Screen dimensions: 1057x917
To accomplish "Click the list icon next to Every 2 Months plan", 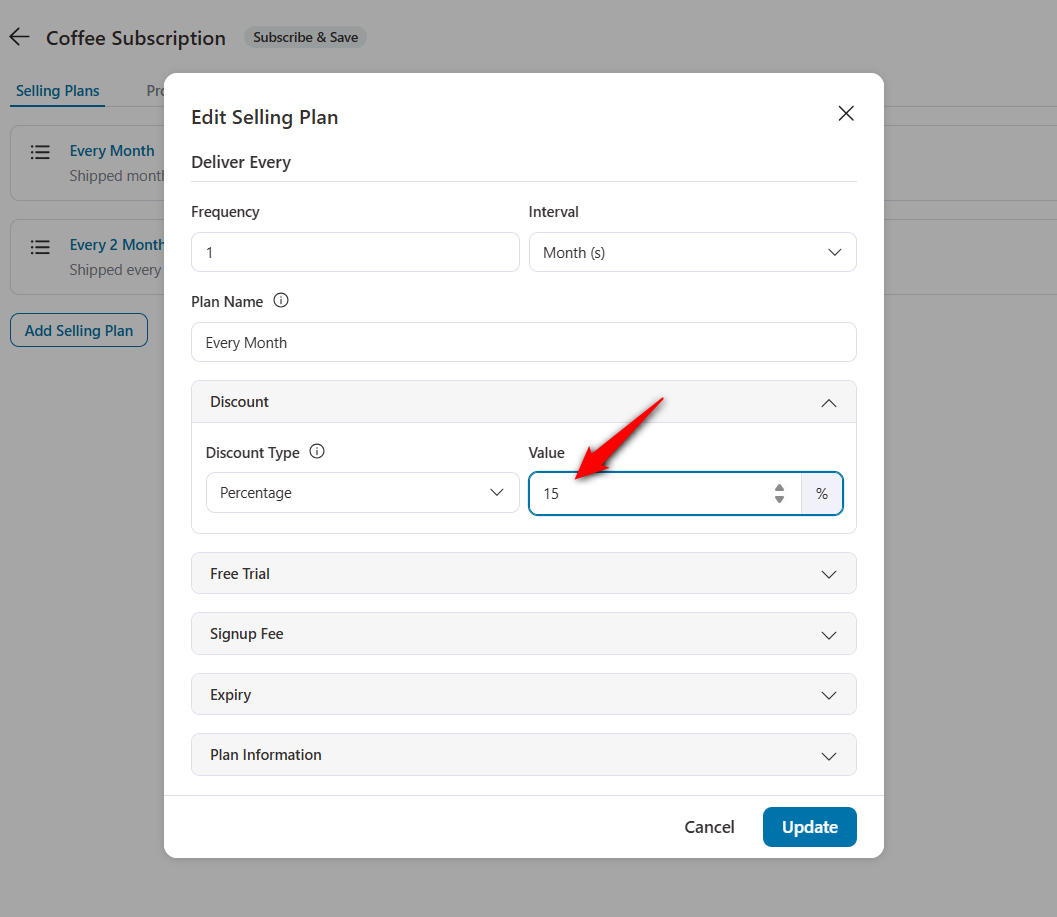I will [40, 247].
